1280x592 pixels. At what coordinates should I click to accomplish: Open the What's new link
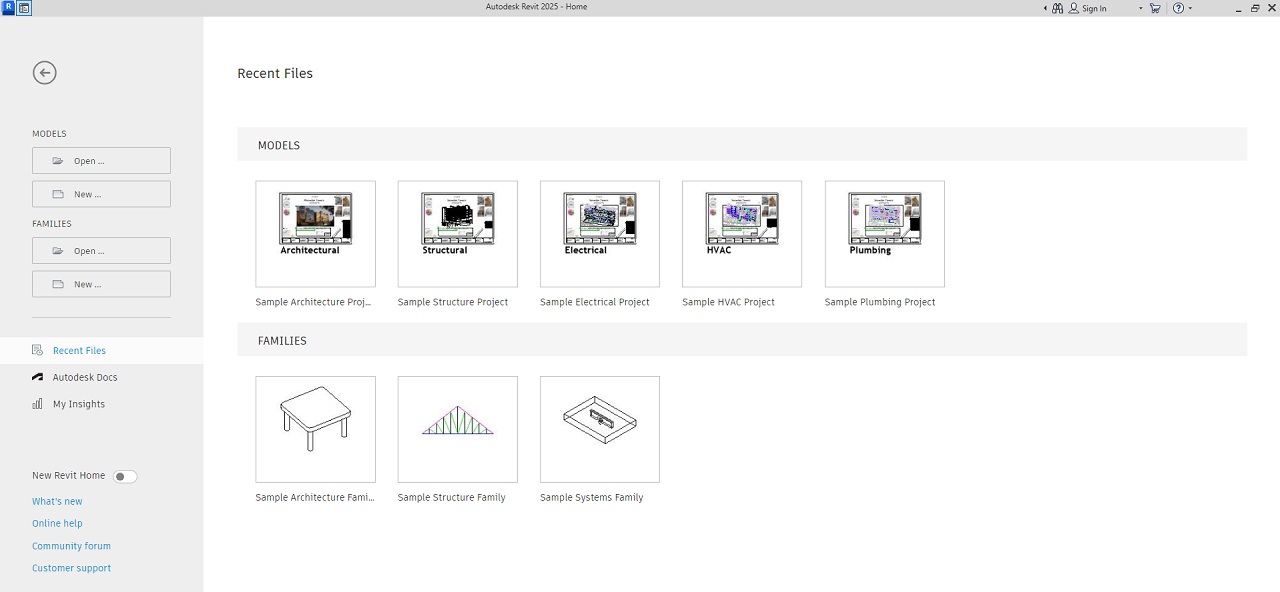(57, 502)
